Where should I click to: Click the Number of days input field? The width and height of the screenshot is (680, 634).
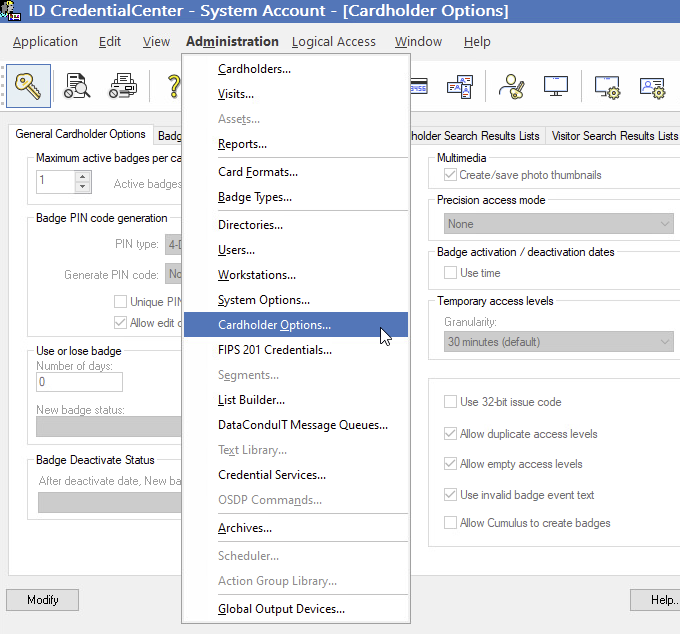point(79,382)
